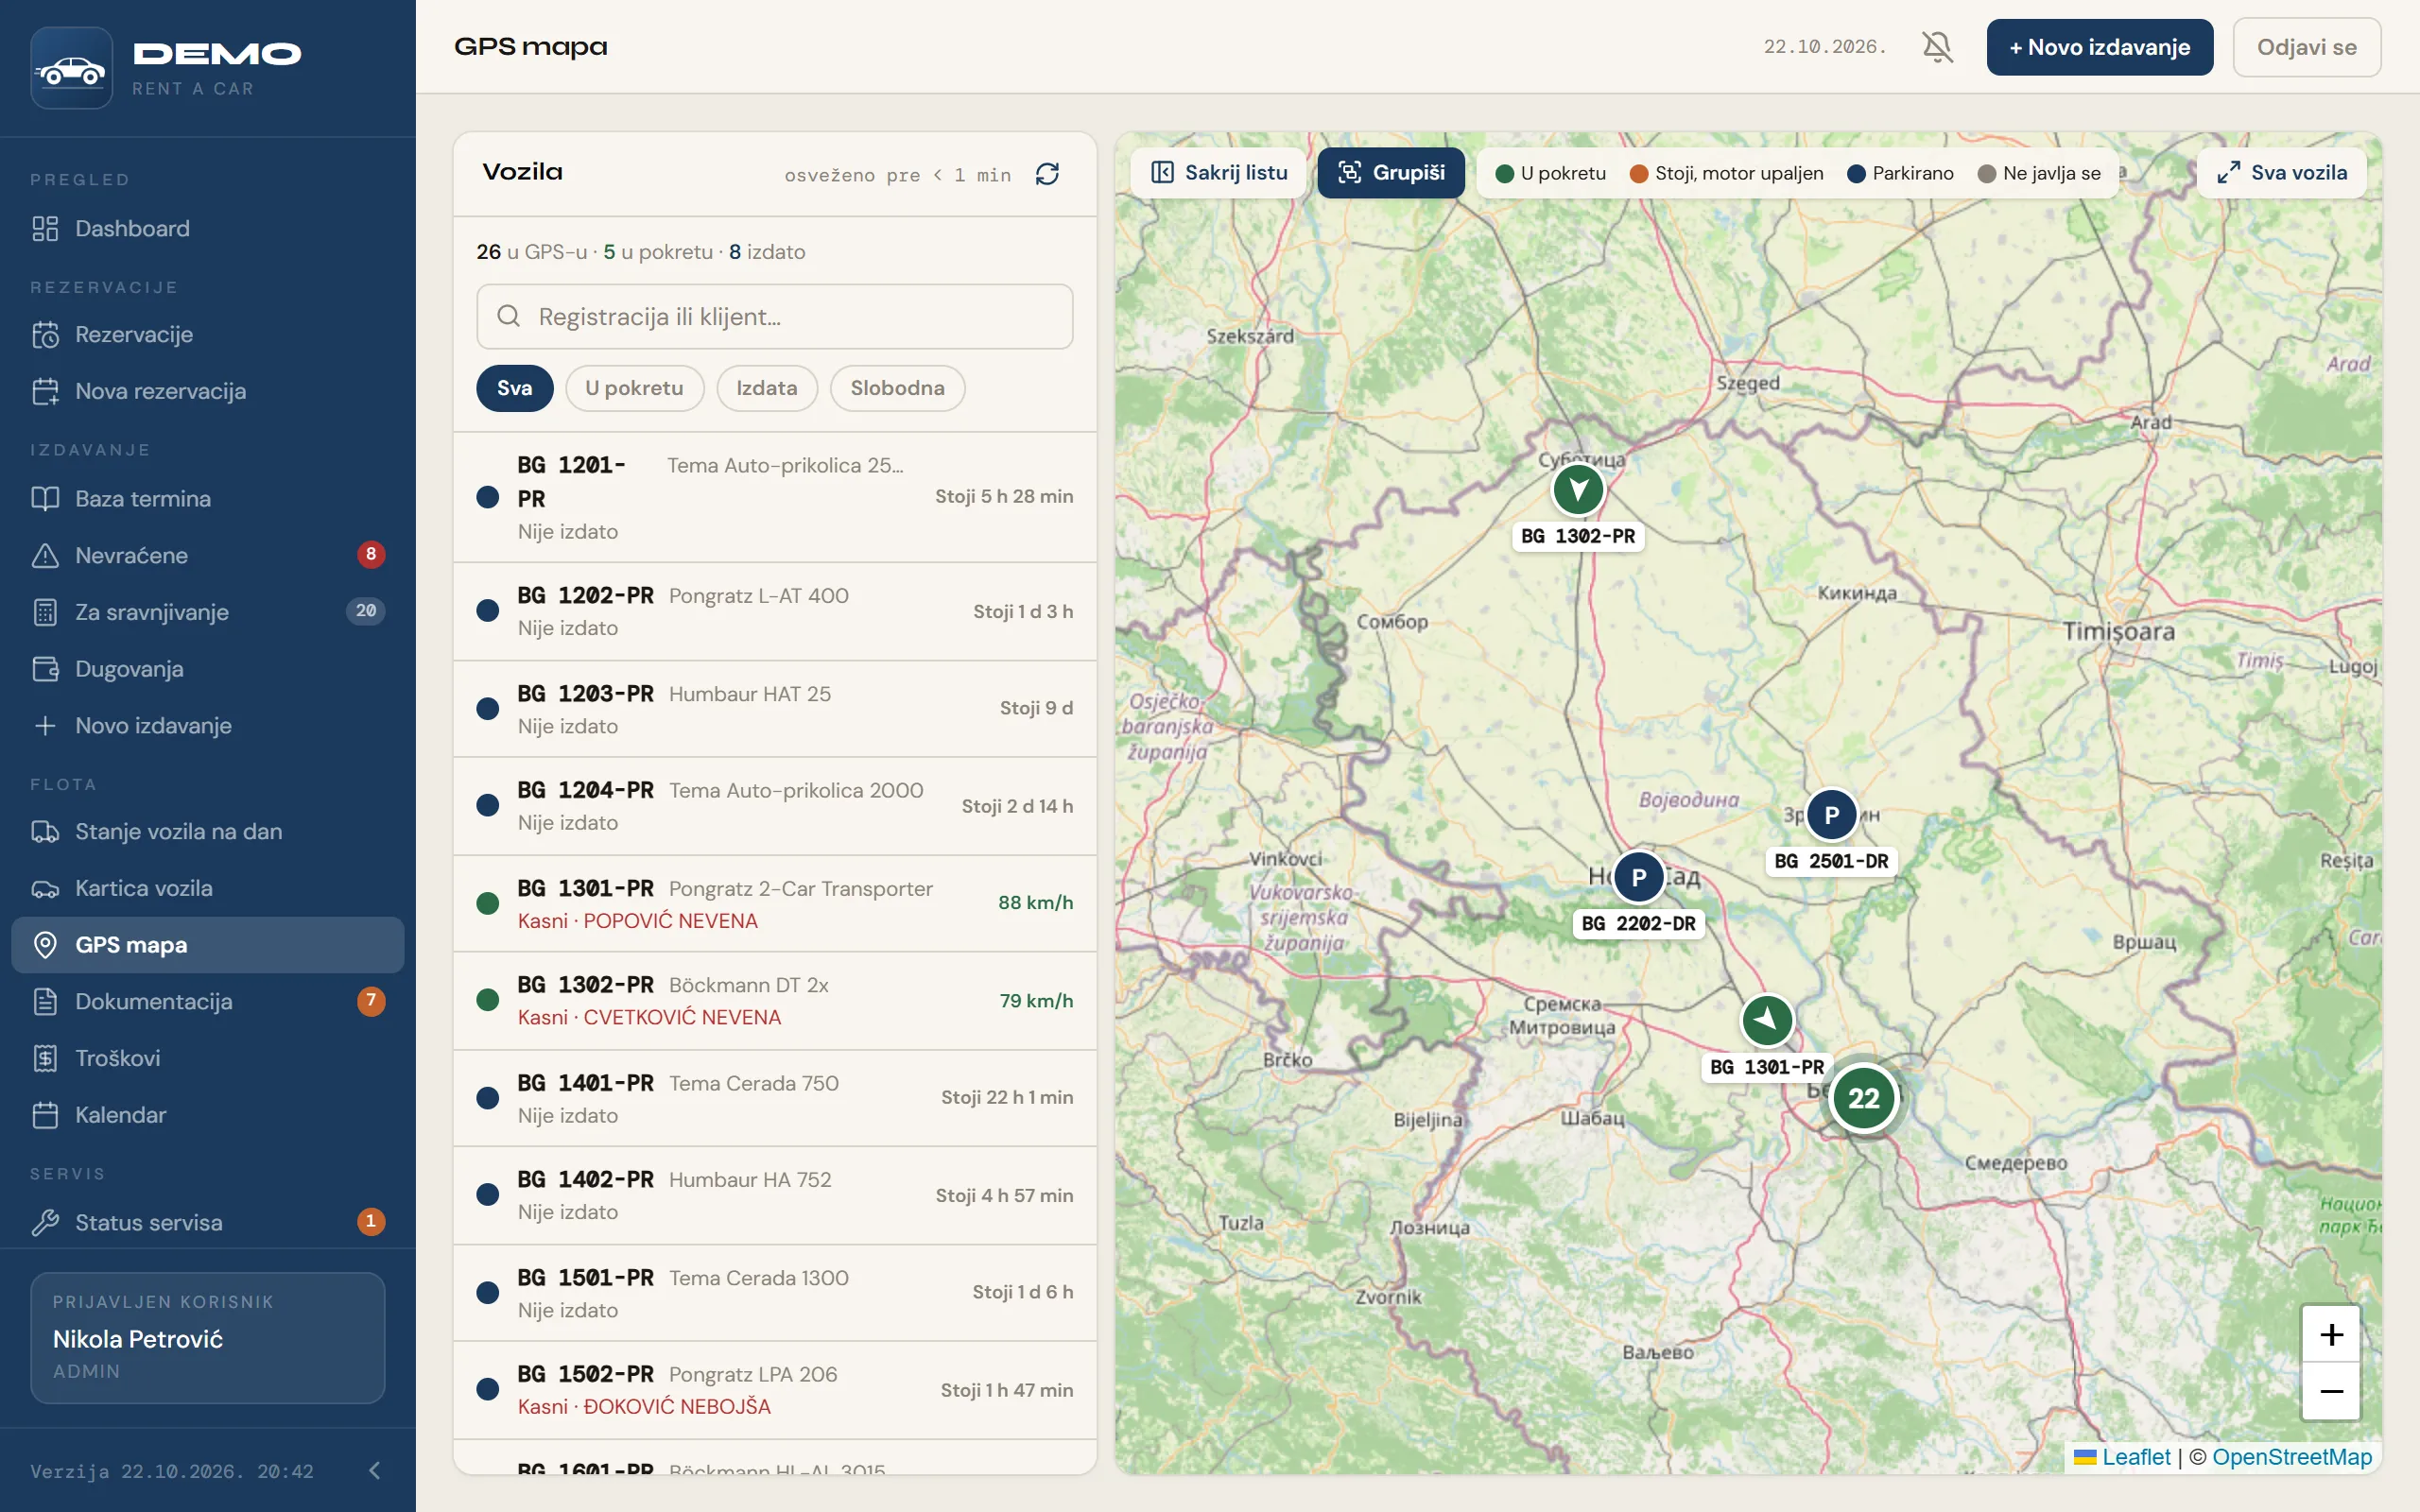The image size is (2420, 1512).
Task: Toggle the Grupiši clustering button
Action: (x=1391, y=173)
